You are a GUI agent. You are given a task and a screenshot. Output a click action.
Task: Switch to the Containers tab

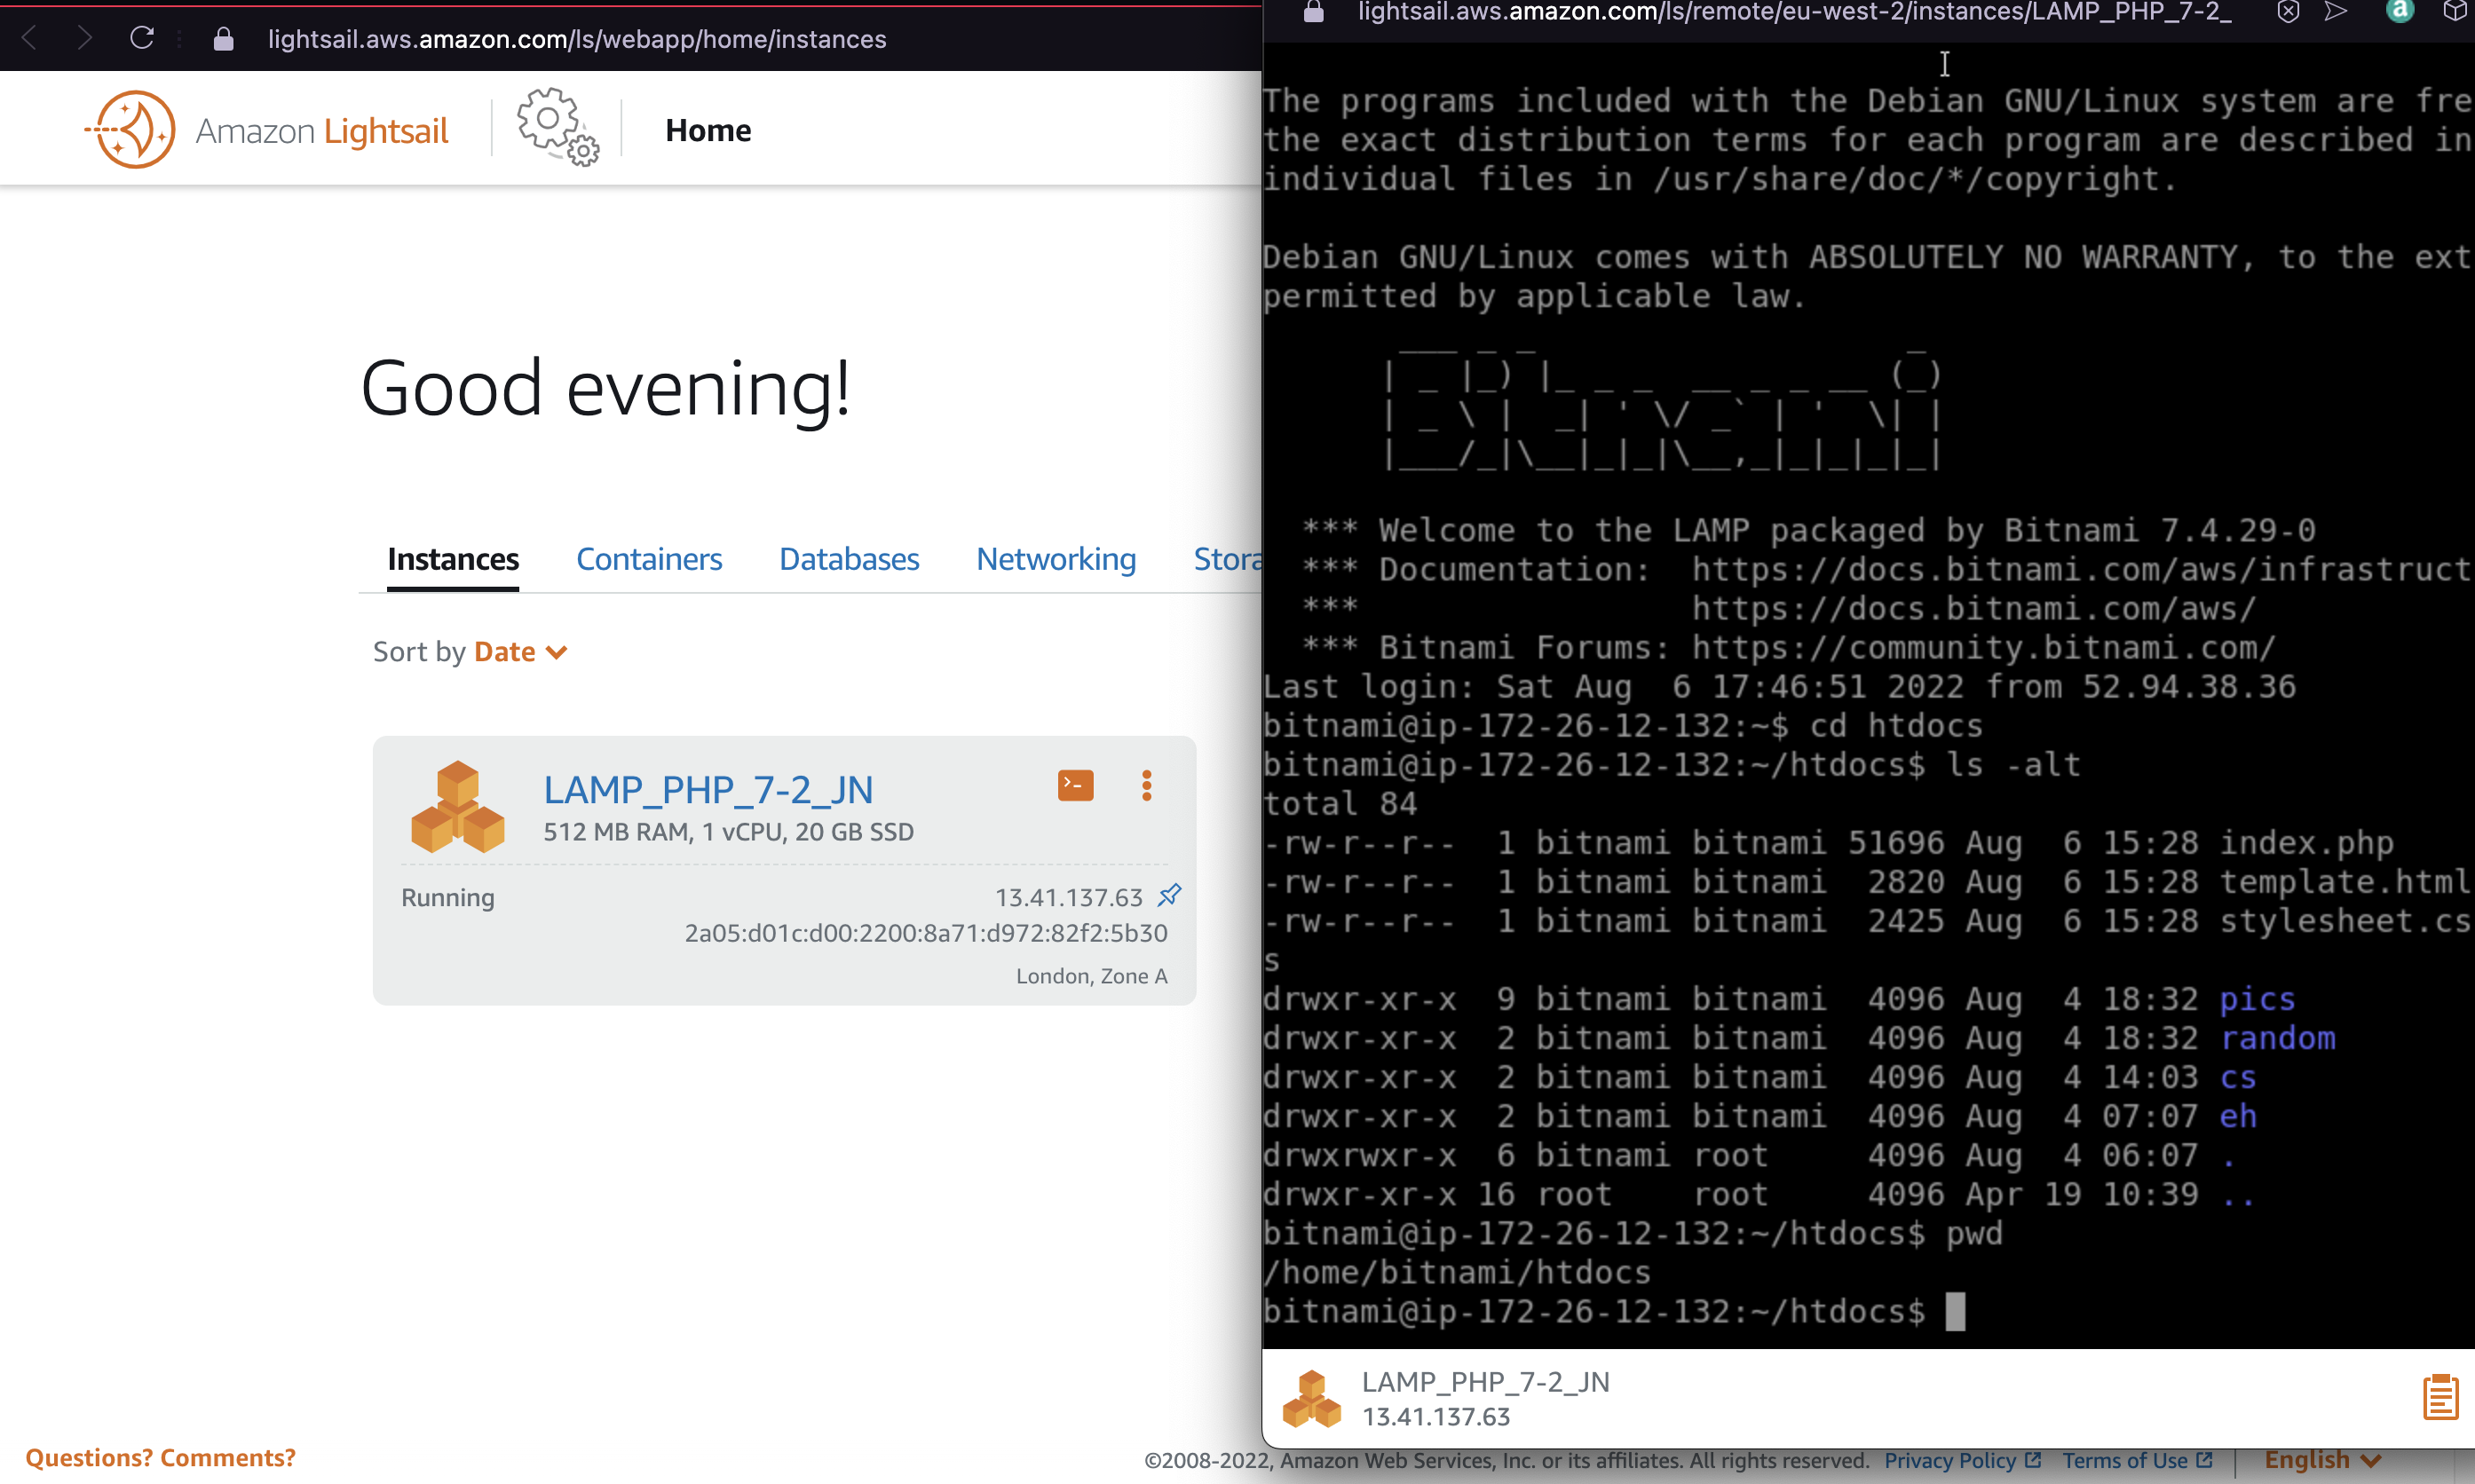tap(649, 559)
